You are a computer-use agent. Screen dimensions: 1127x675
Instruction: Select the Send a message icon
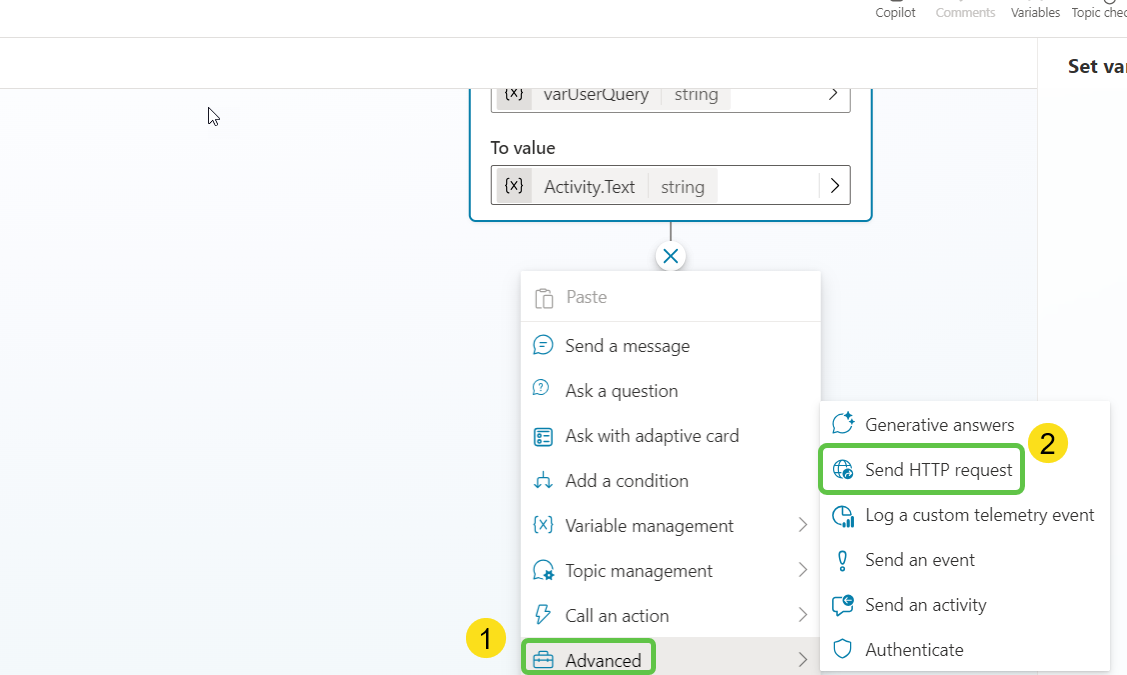click(x=543, y=344)
